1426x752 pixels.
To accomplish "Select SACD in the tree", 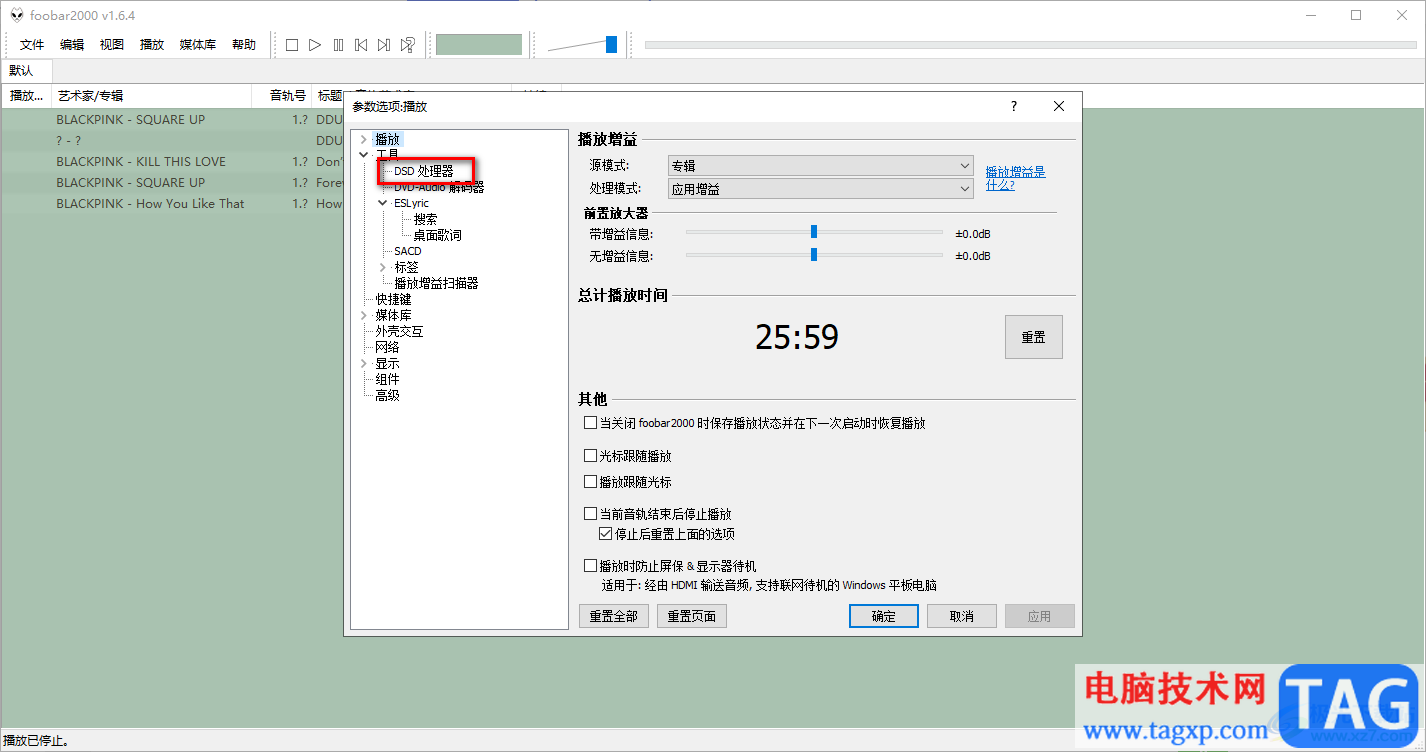I will [408, 251].
